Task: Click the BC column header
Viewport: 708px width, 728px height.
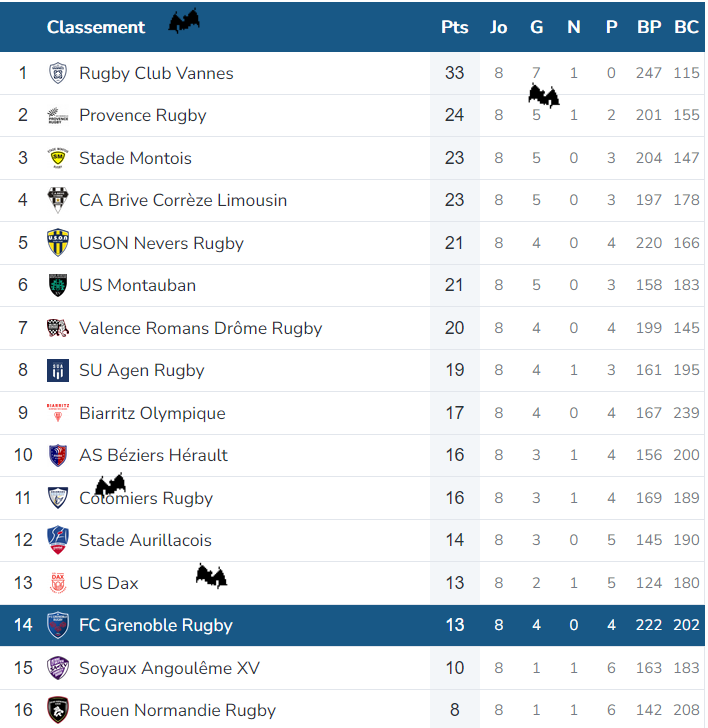Action: [686, 27]
